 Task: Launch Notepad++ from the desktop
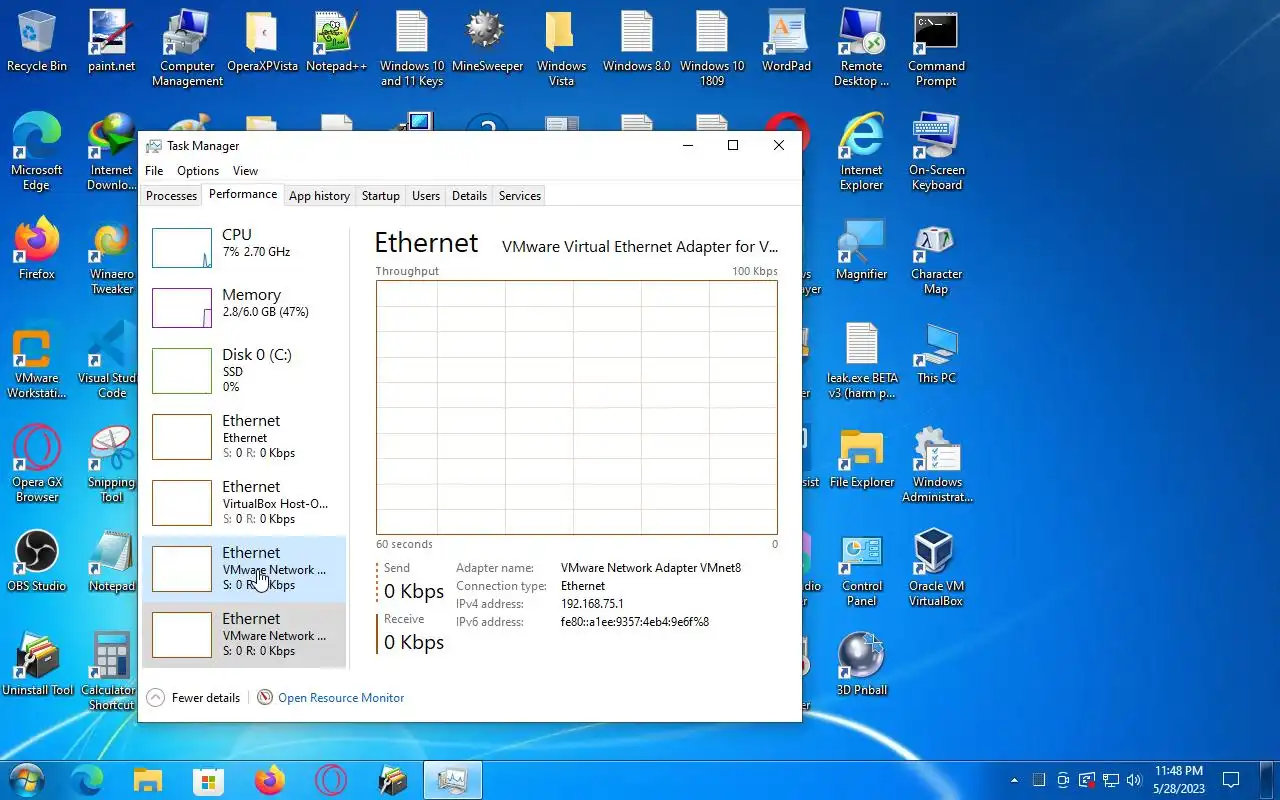[x=337, y=42]
